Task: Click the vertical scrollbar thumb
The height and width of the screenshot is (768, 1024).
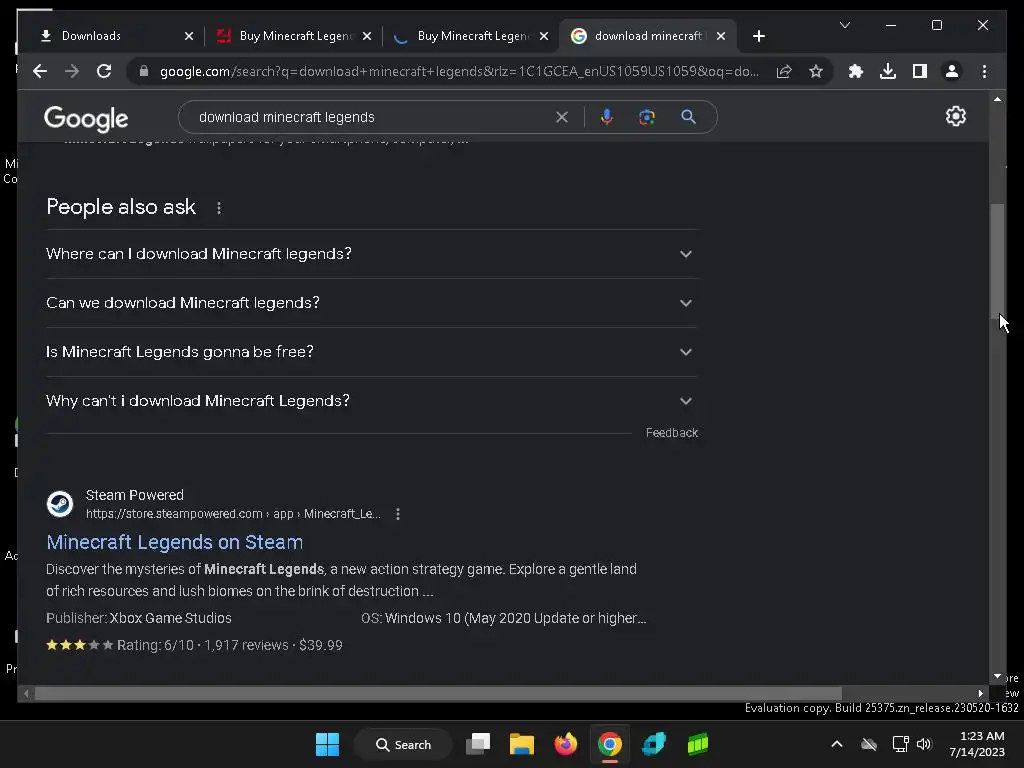Action: (997, 260)
